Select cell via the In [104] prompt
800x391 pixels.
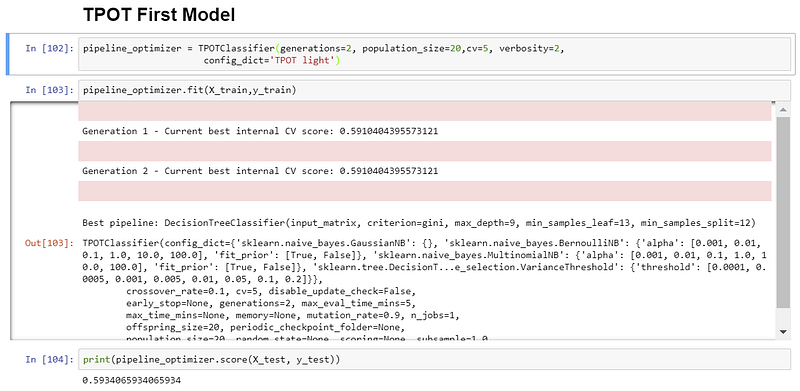coord(49,360)
